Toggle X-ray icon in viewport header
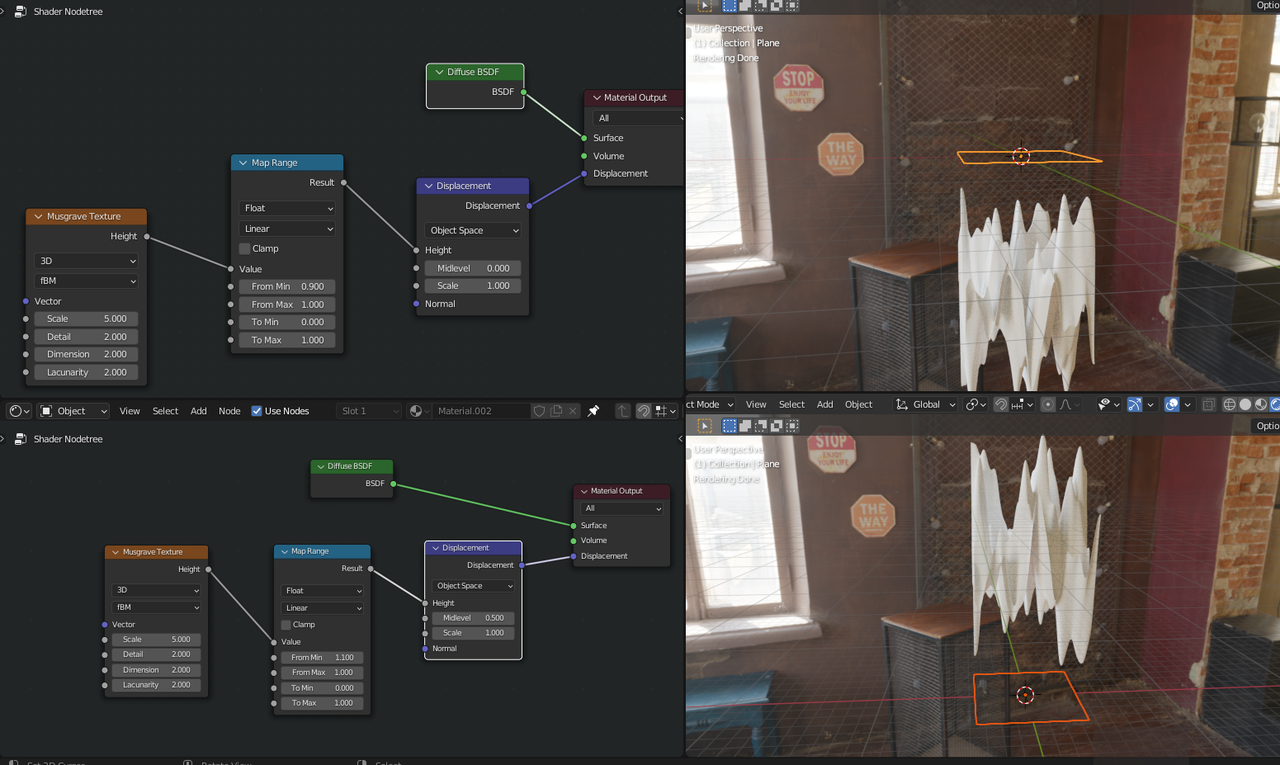Viewport: 1280px width, 765px height. pyautogui.click(x=1208, y=404)
